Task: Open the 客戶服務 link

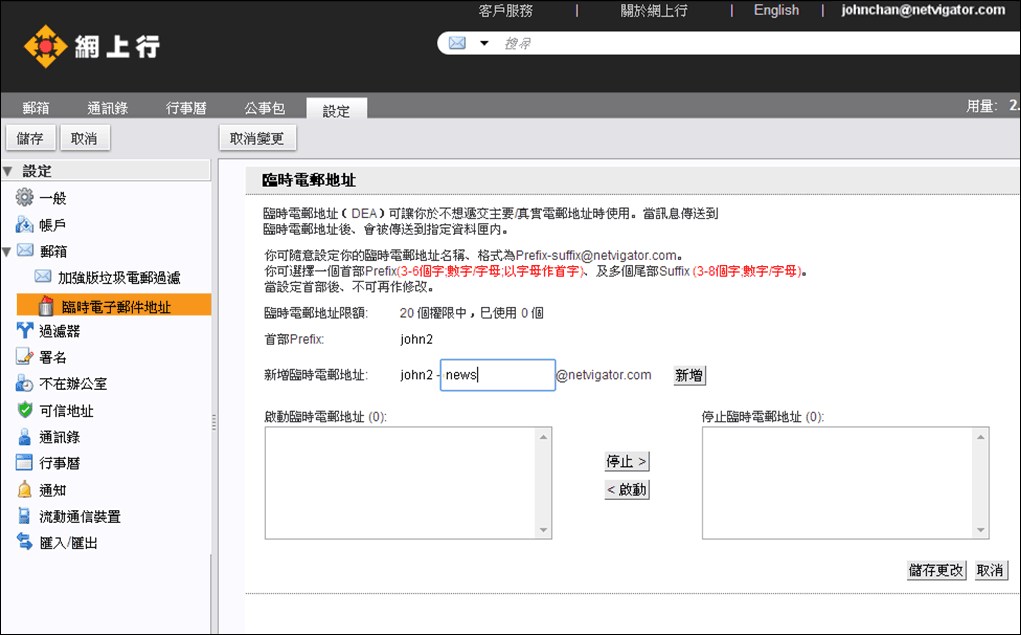Action: pos(506,10)
